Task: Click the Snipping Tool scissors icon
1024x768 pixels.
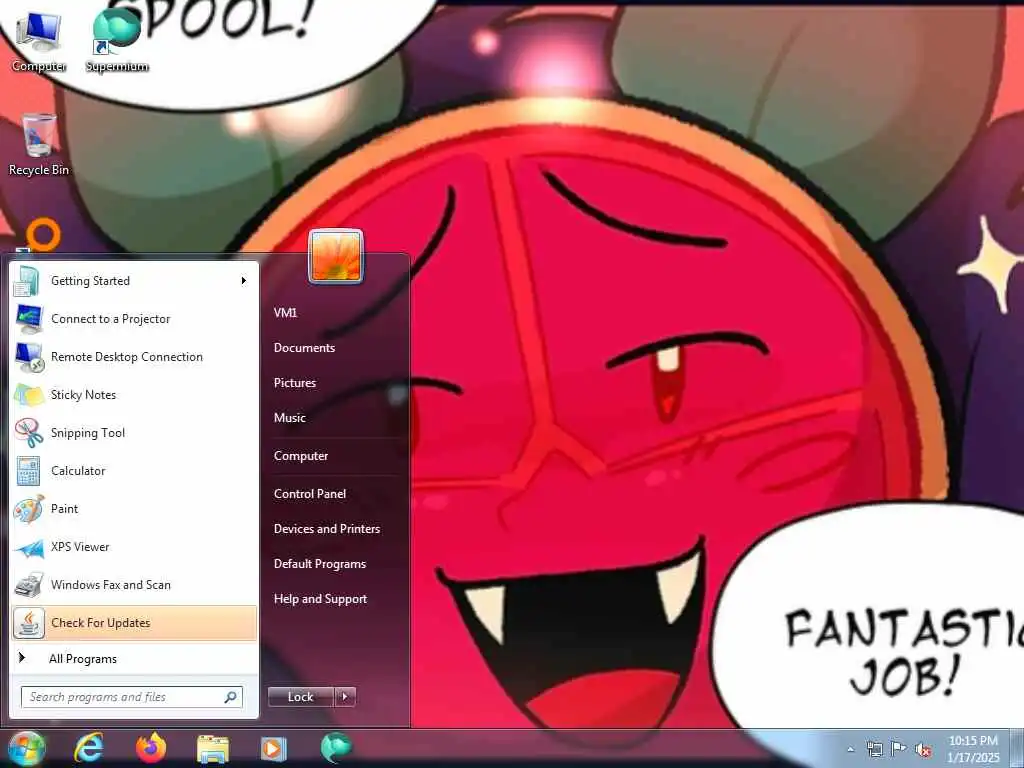Action: pyautogui.click(x=28, y=432)
